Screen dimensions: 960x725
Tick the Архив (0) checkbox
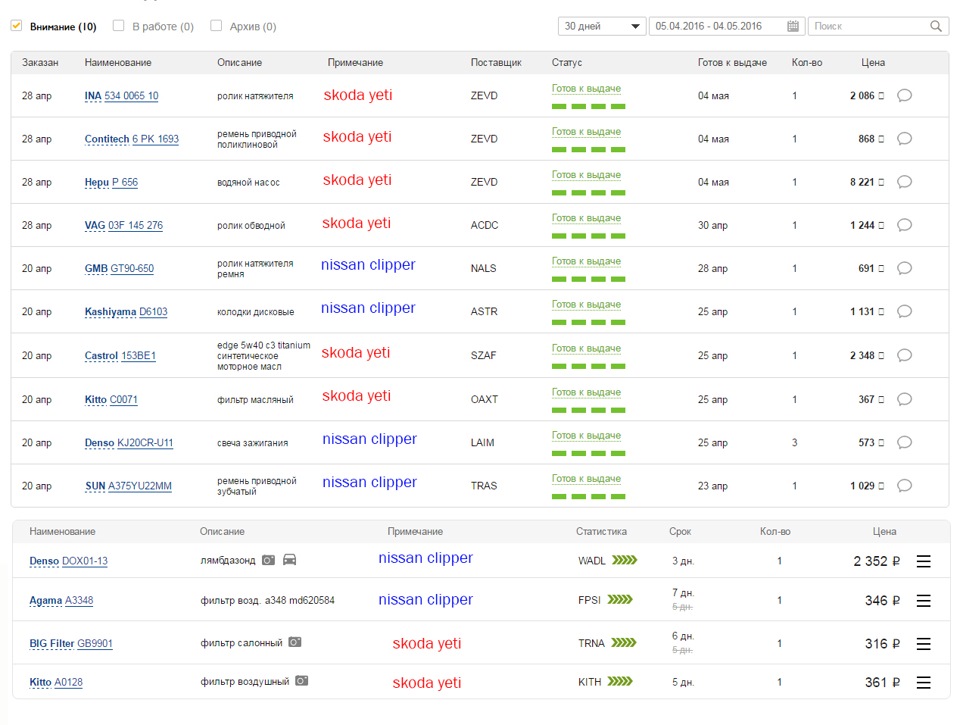(x=216, y=26)
